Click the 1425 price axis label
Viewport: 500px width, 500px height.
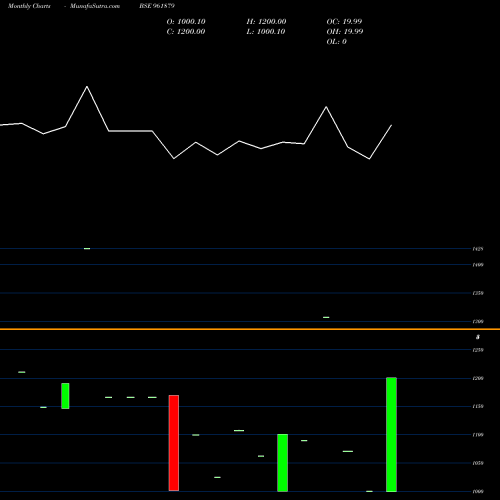(478, 249)
